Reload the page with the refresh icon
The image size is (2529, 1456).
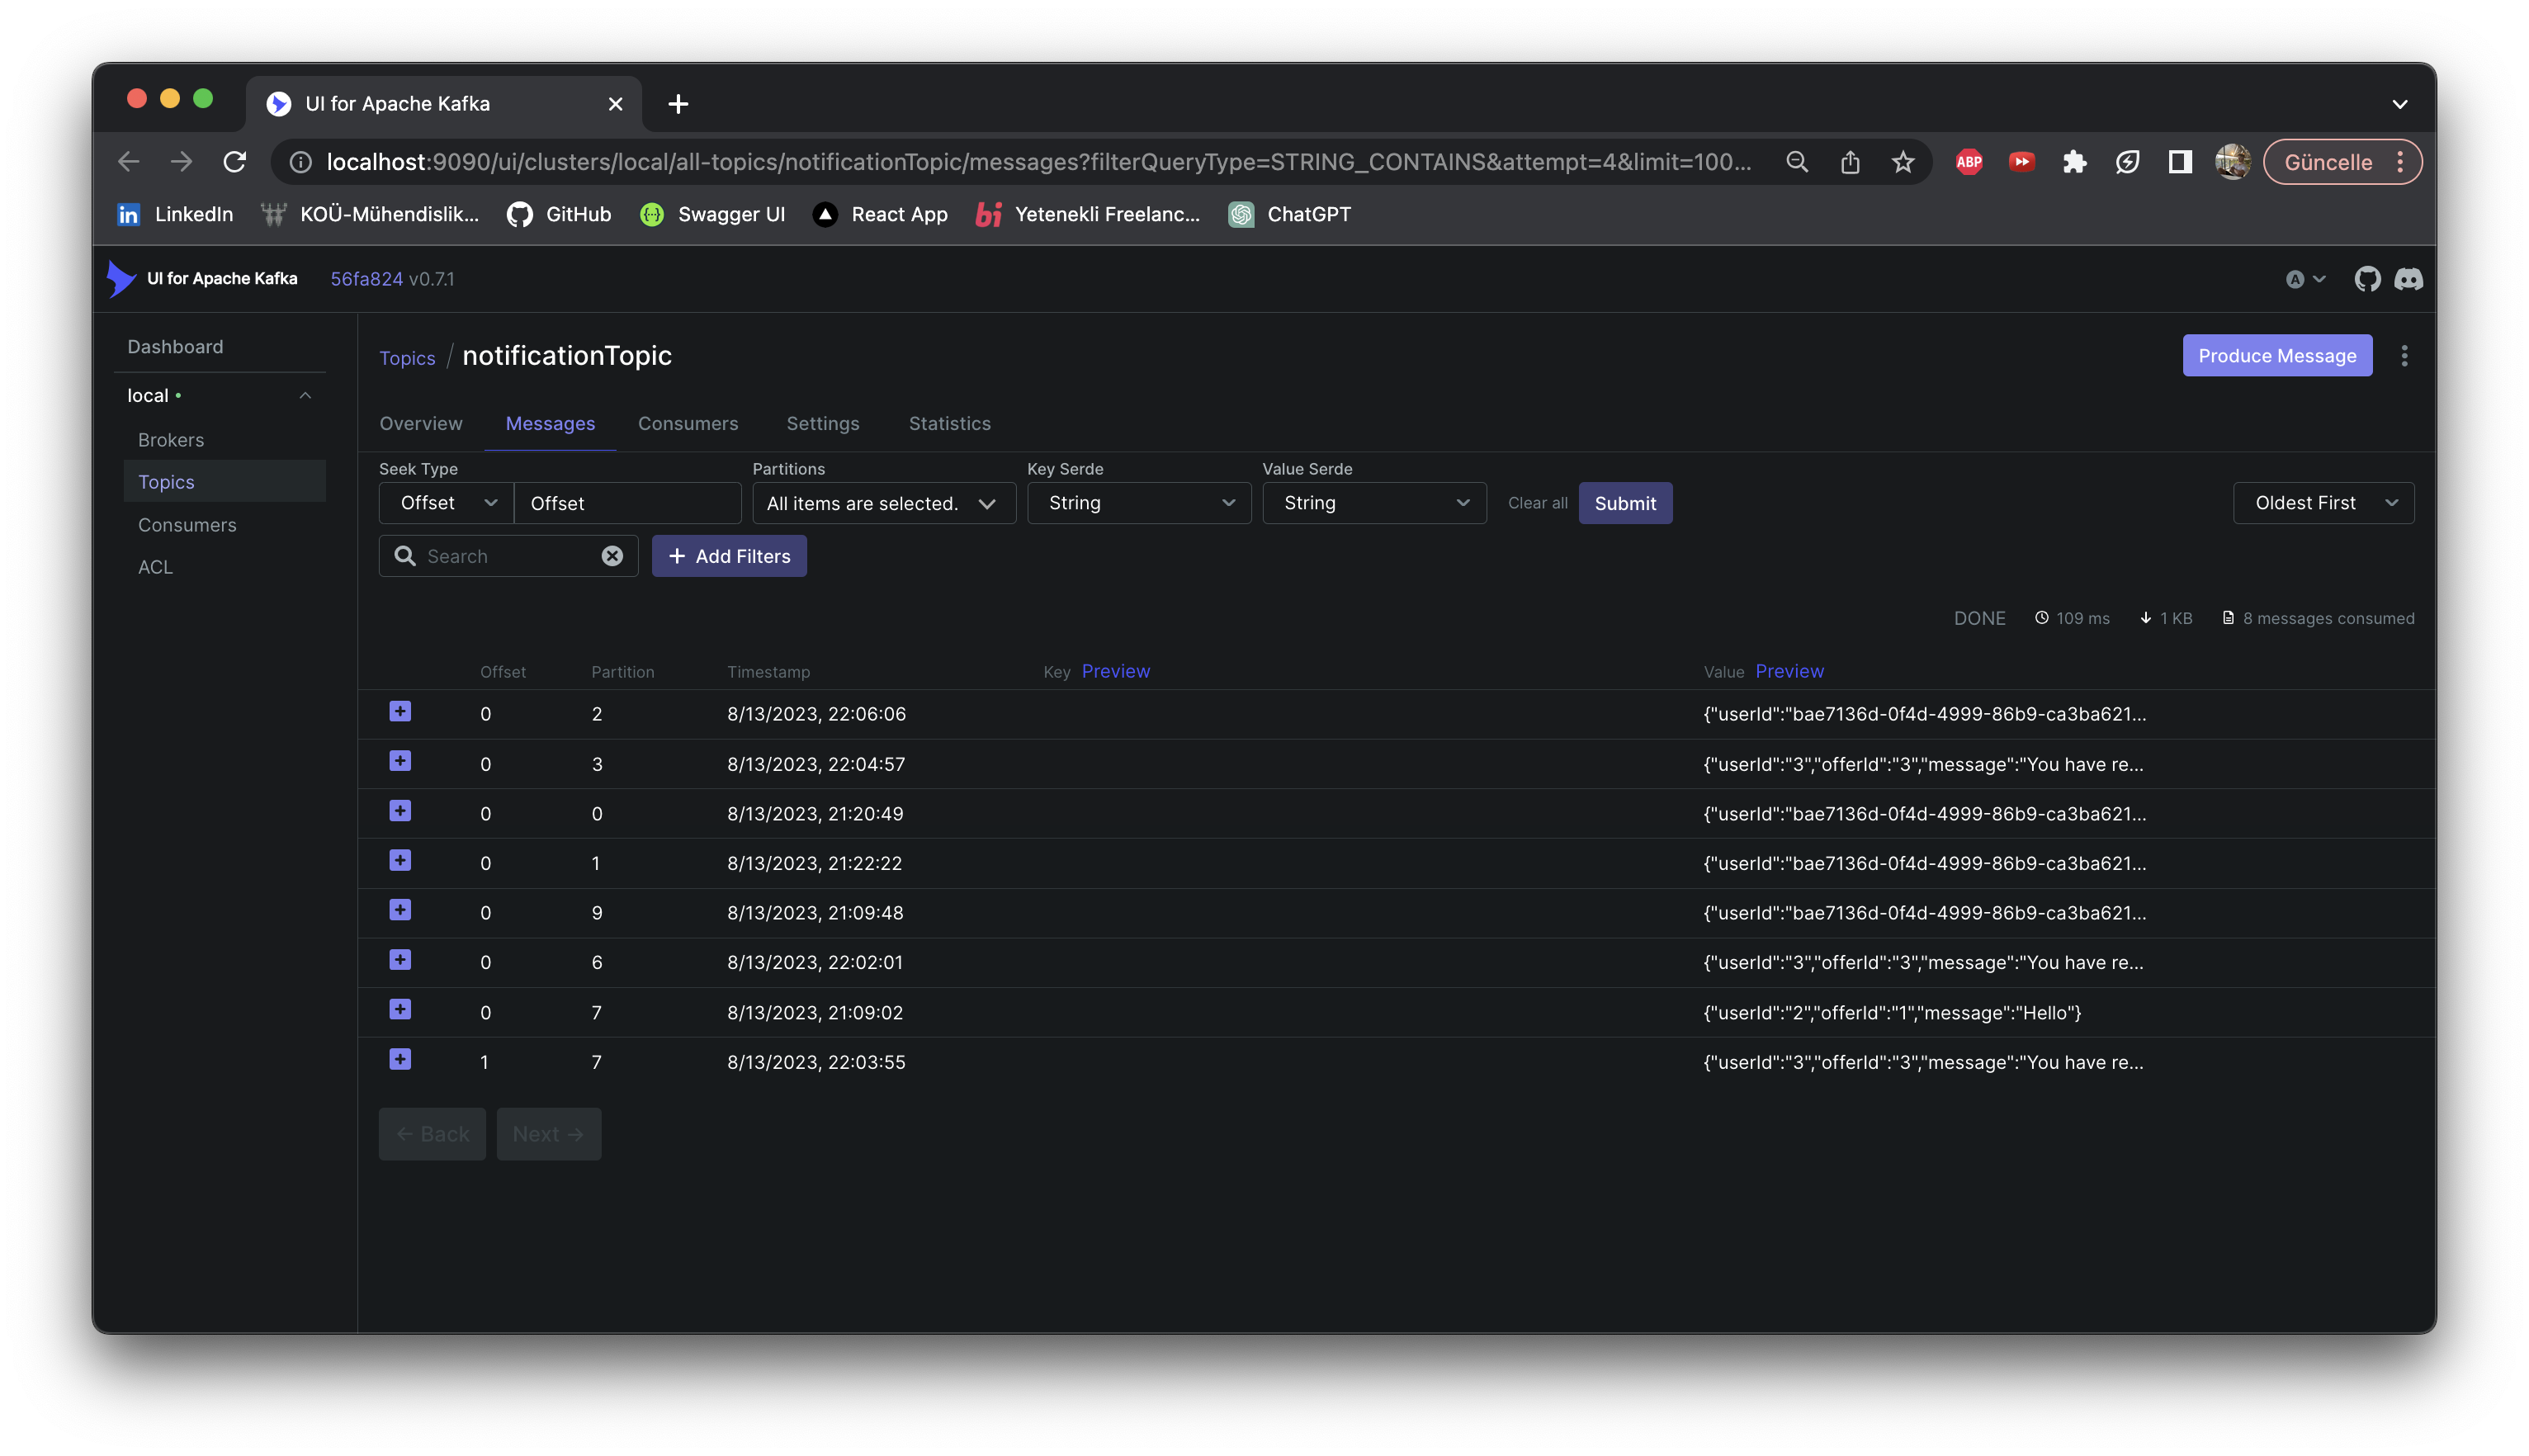tap(235, 162)
